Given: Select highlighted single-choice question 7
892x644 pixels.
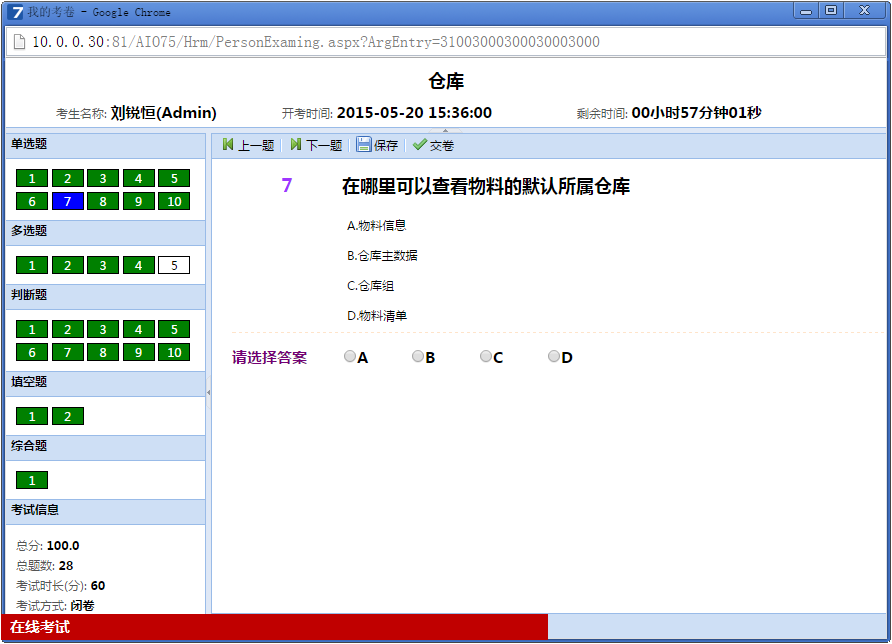Looking at the screenshot, I should [68, 201].
